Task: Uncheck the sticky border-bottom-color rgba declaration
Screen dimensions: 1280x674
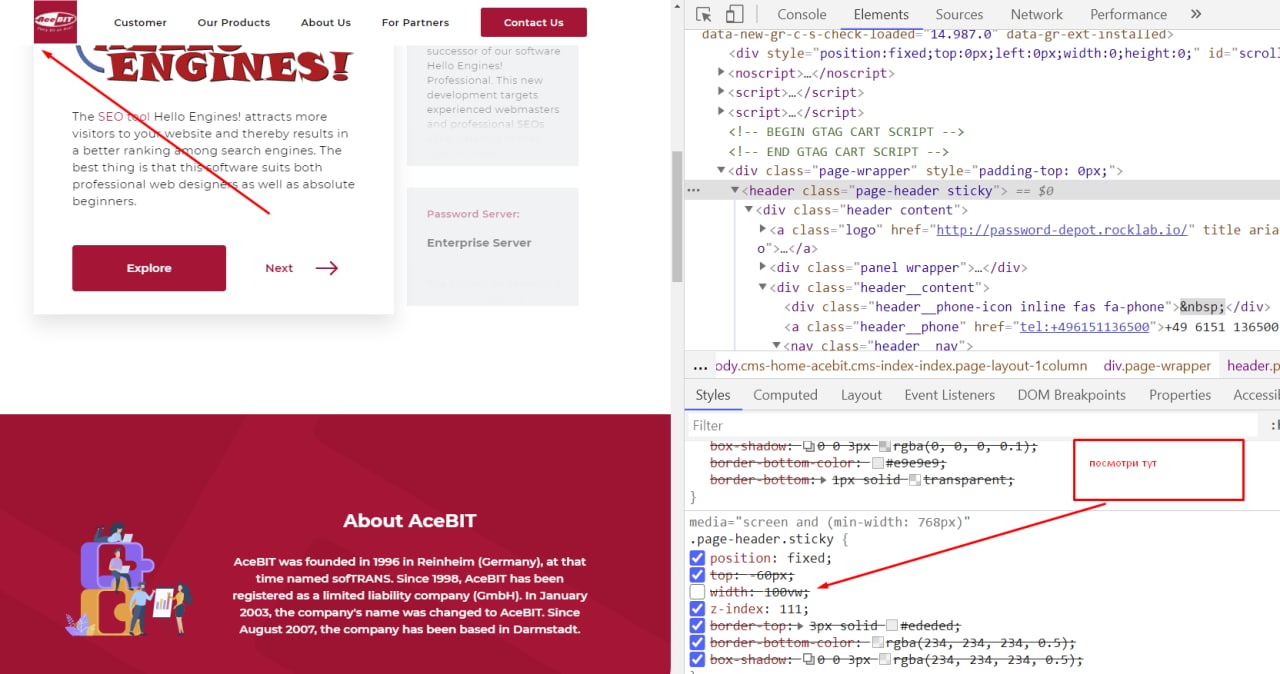Action: point(697,643)
